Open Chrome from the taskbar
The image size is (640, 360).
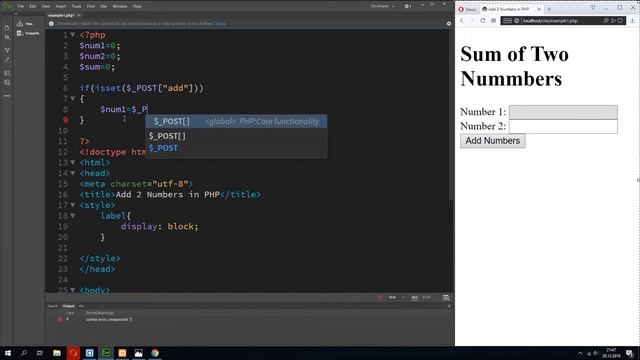tap(155, 353)
